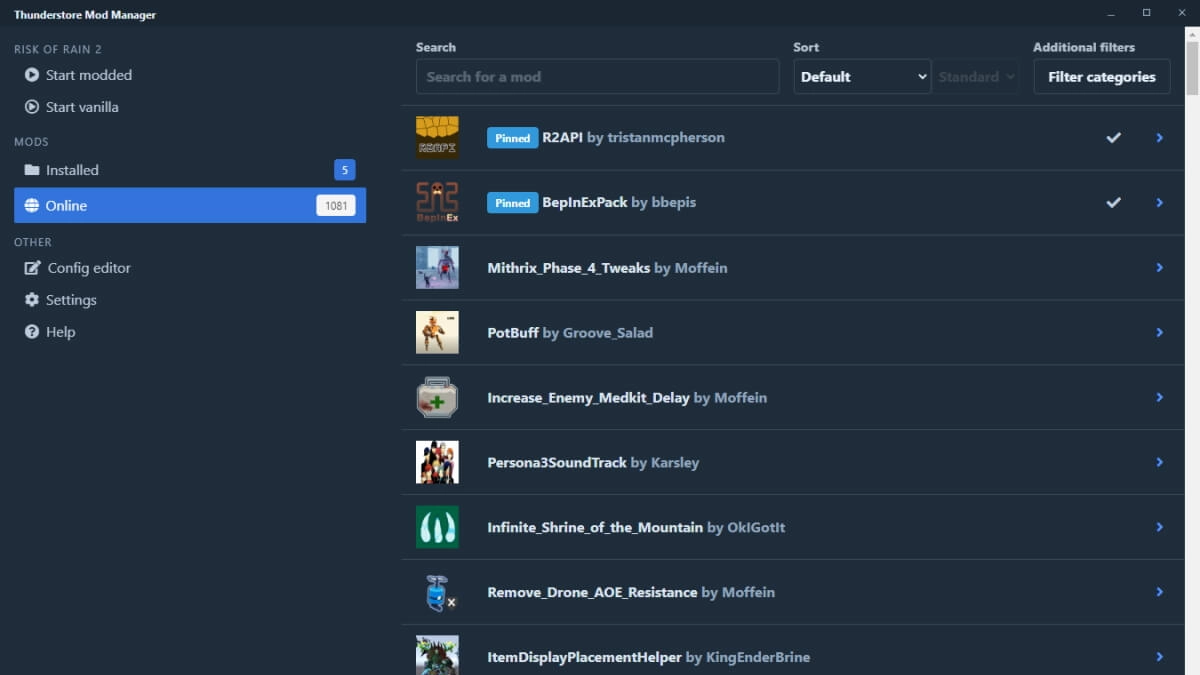
Task: Open the Standard sort direction dropdown
Action: pyautogui.click(x=976, y=77)
